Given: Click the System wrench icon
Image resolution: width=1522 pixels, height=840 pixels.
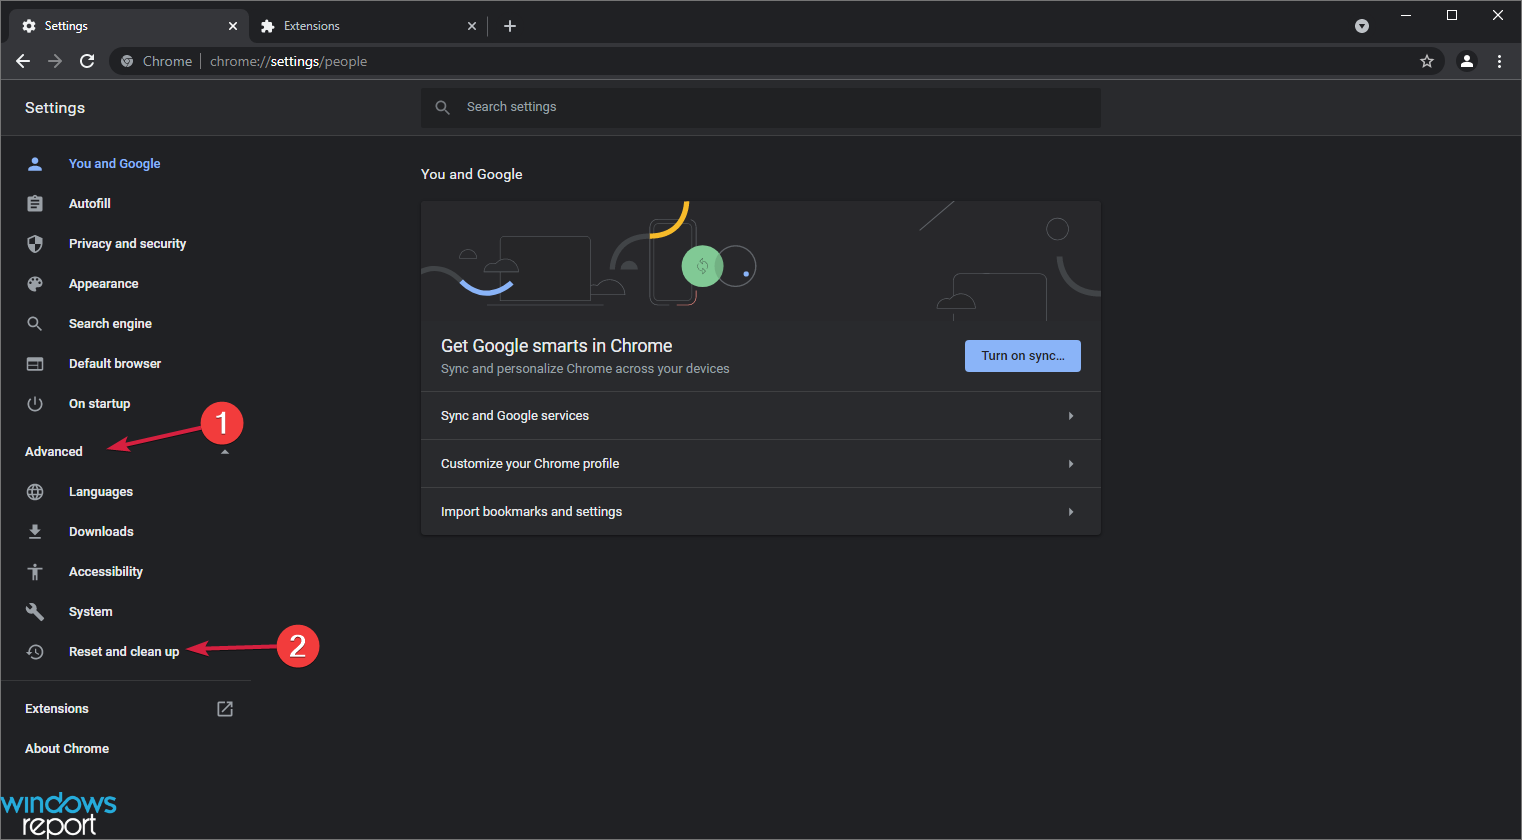Looking at the screenshot, I should (35, 611).
